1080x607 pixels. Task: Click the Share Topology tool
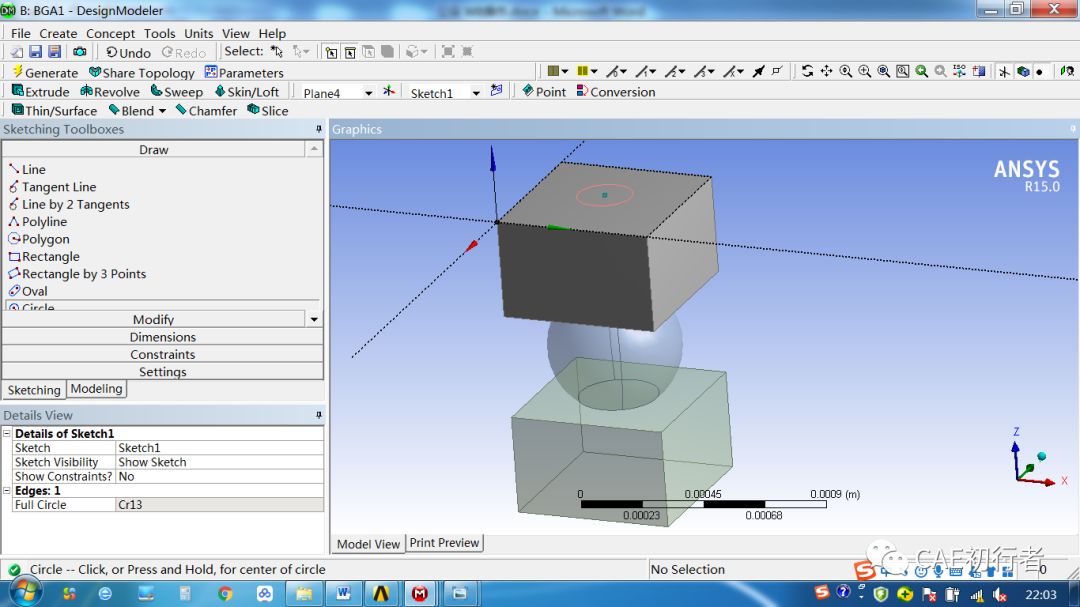(142, 72)
